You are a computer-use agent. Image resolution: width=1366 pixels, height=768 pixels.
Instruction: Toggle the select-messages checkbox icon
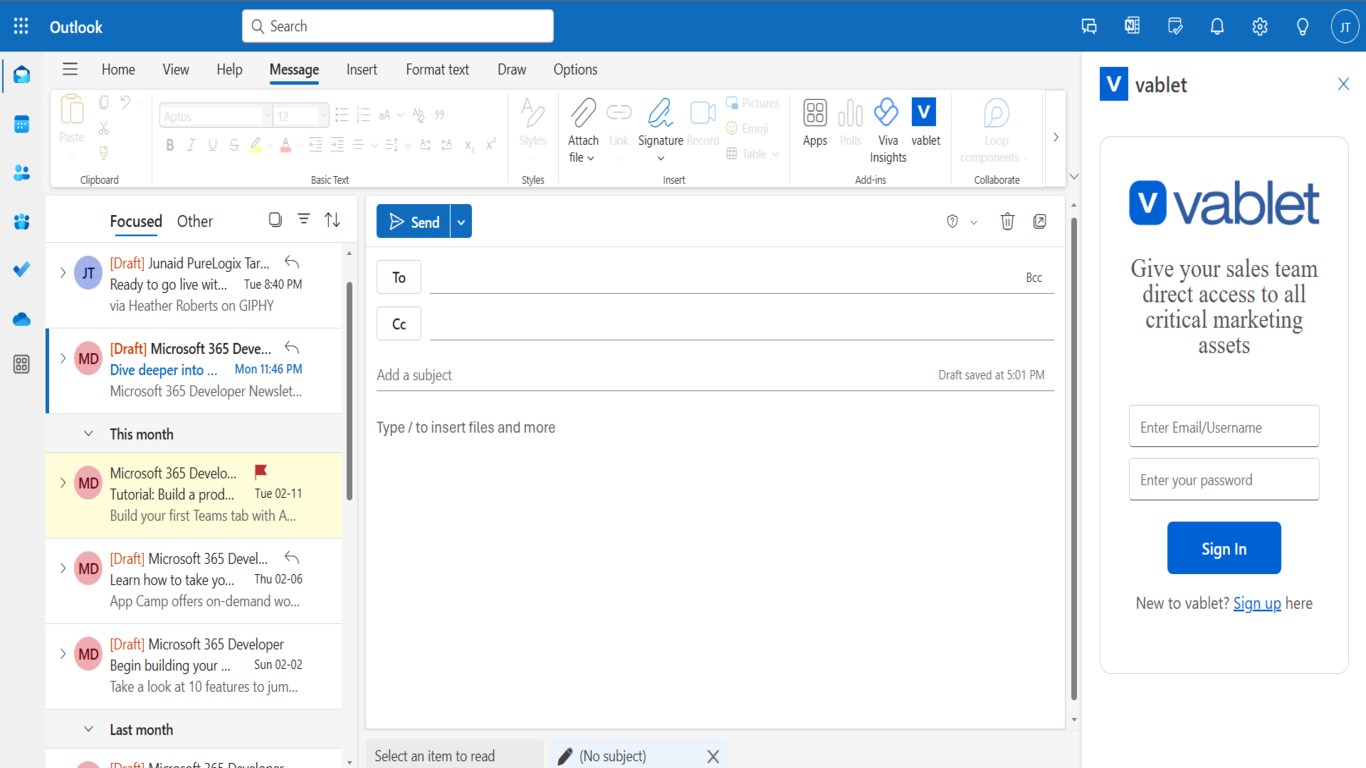pyautogui.click(x=275, y=220)
